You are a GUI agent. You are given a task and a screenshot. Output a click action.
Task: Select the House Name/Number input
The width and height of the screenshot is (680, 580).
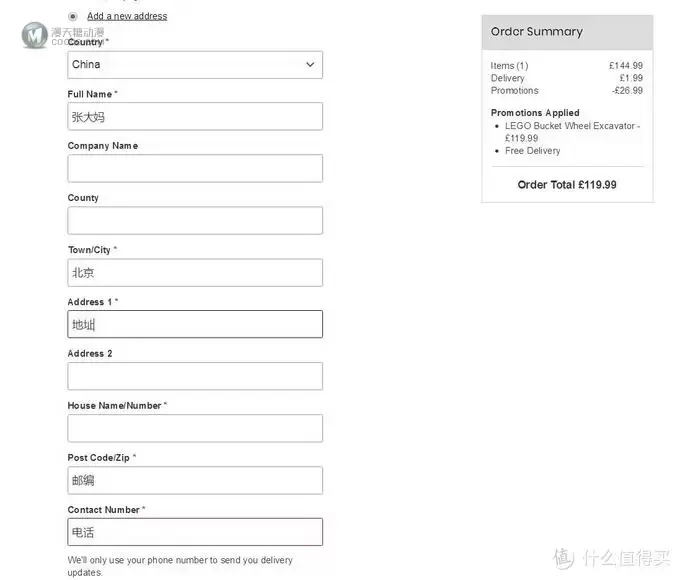point(195,428)
